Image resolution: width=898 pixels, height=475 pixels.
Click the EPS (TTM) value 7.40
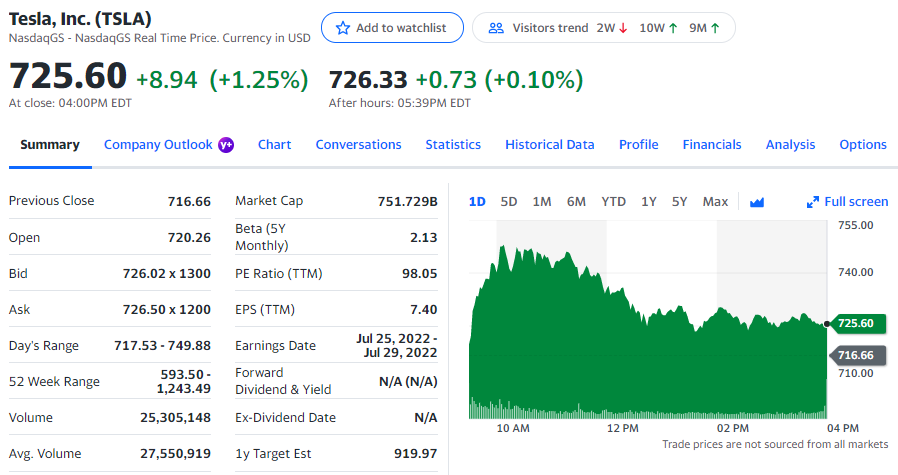tap(424, 310)
